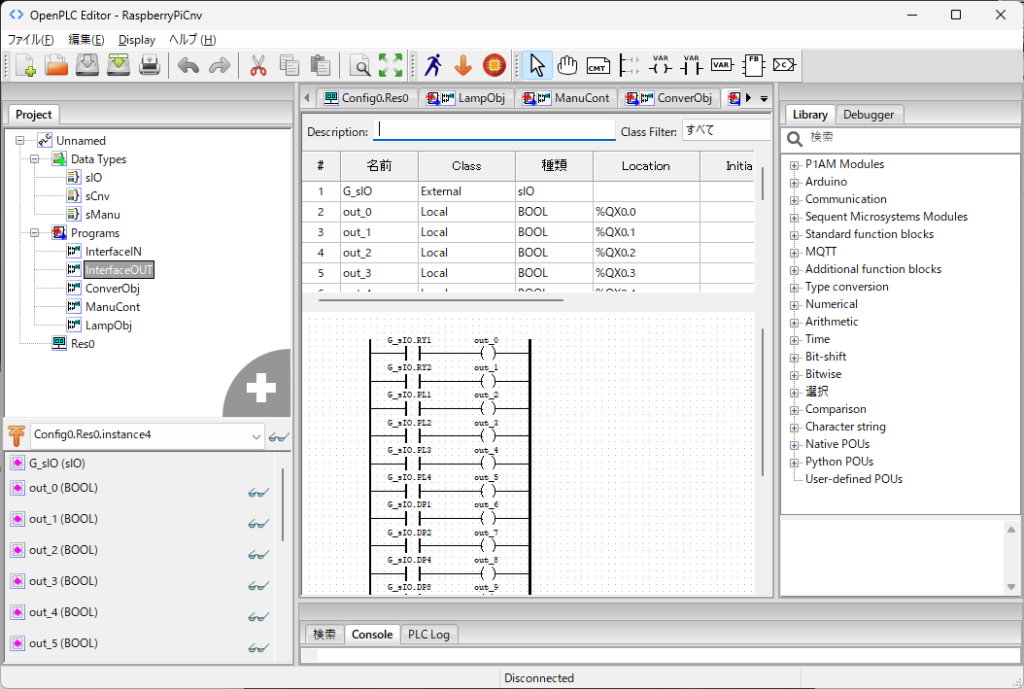This screenshot has height=689, width=1024.
Task: Switch to the Config0.Res0 editor tab
Action: point(366,98)
